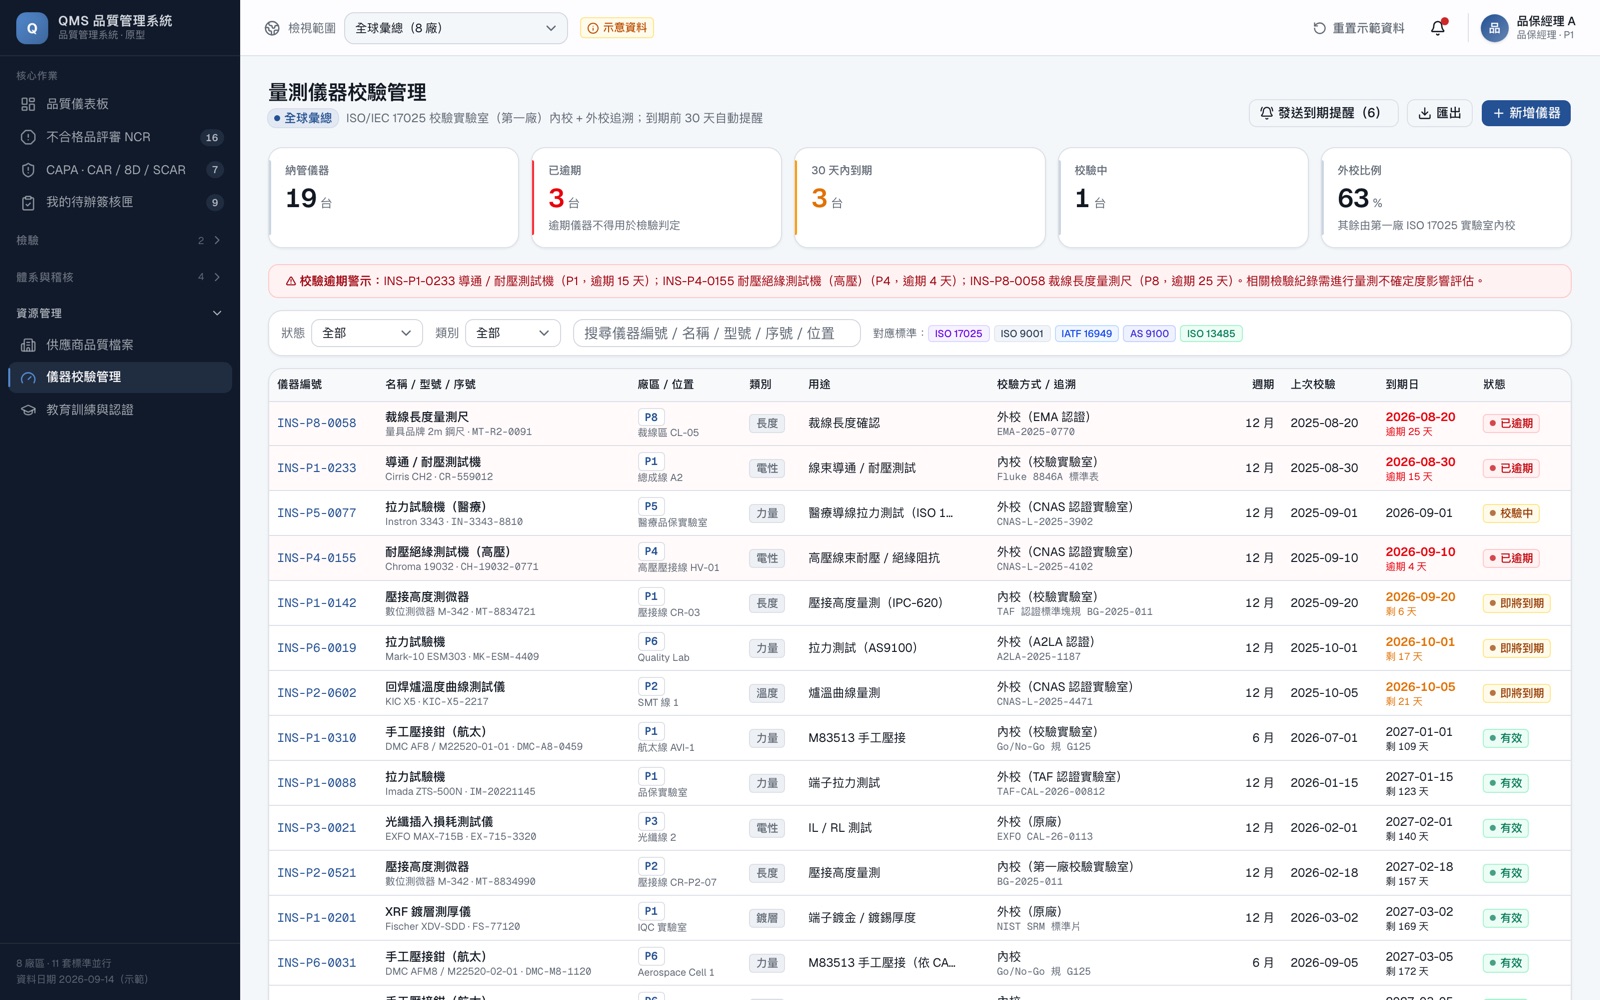Click the 鍍層 category tag for INS-P1-0201
1600x1000 pixels.
767,918
